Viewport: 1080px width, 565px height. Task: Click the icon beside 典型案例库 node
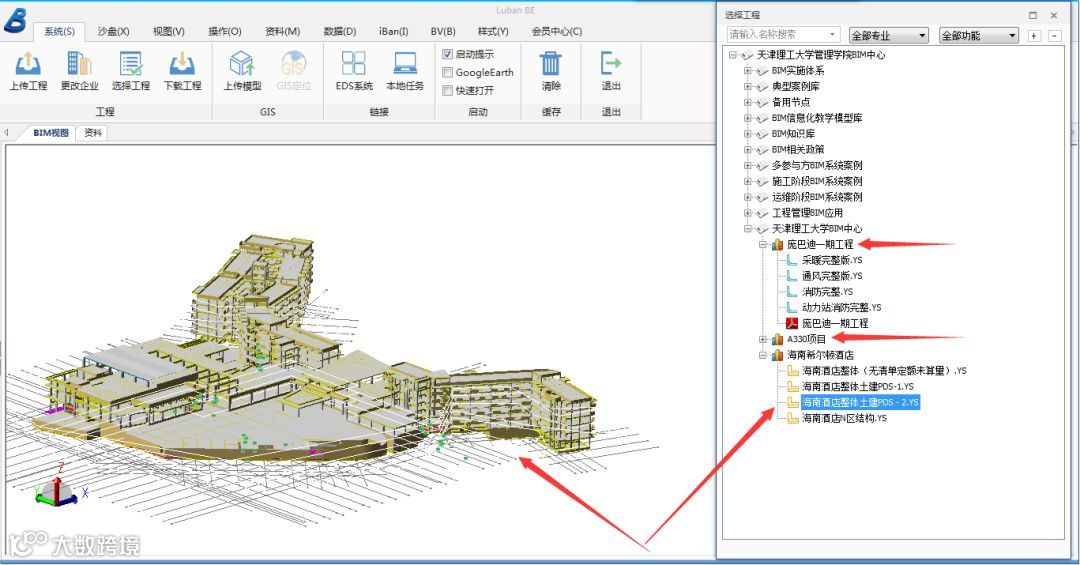(762, 87)
